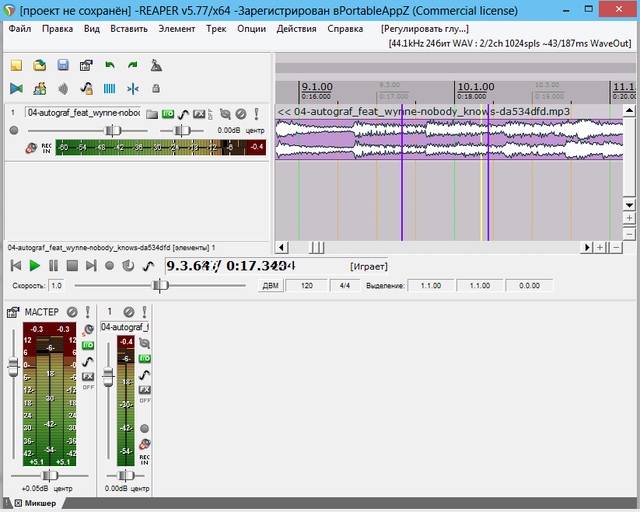Click the track 1 name field
640x512 pixels.
coord(84,113)
